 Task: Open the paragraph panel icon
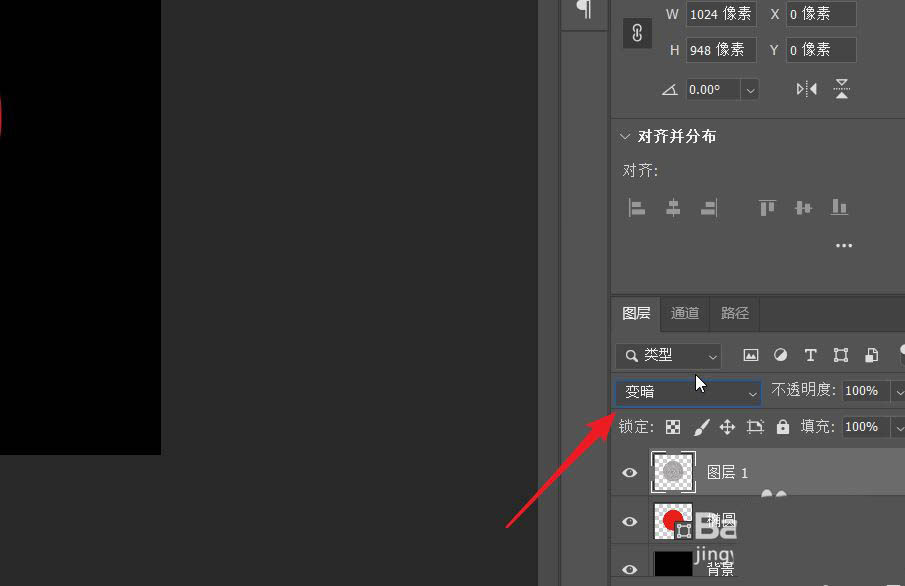585,9
